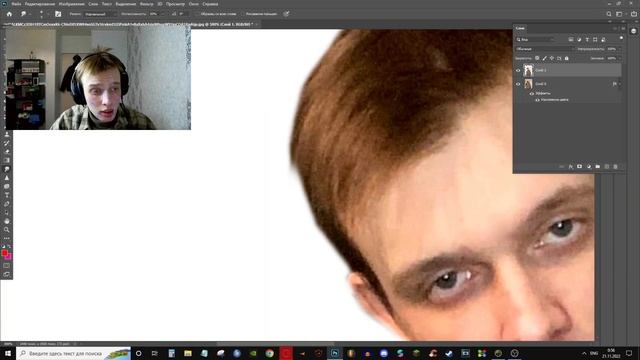Open the brush settings panel icon
This screenshot has height=360, width=640.
click(58, 14)
